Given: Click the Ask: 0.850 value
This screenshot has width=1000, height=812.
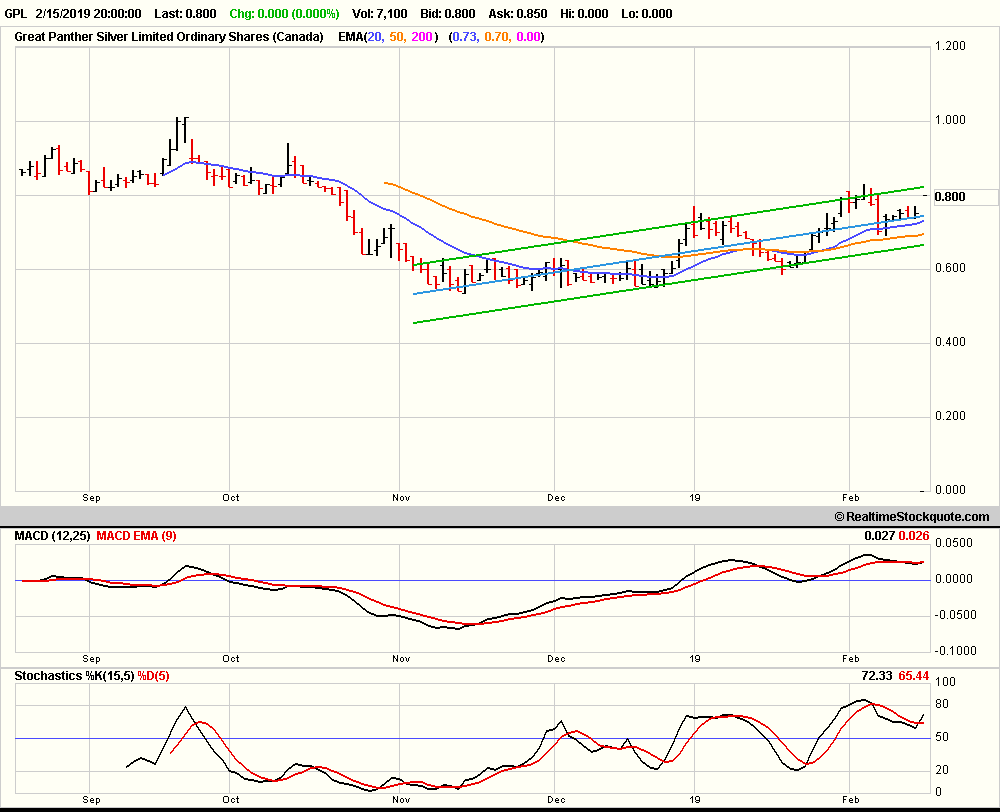Looking at the screenshot, I should point(518,13).
